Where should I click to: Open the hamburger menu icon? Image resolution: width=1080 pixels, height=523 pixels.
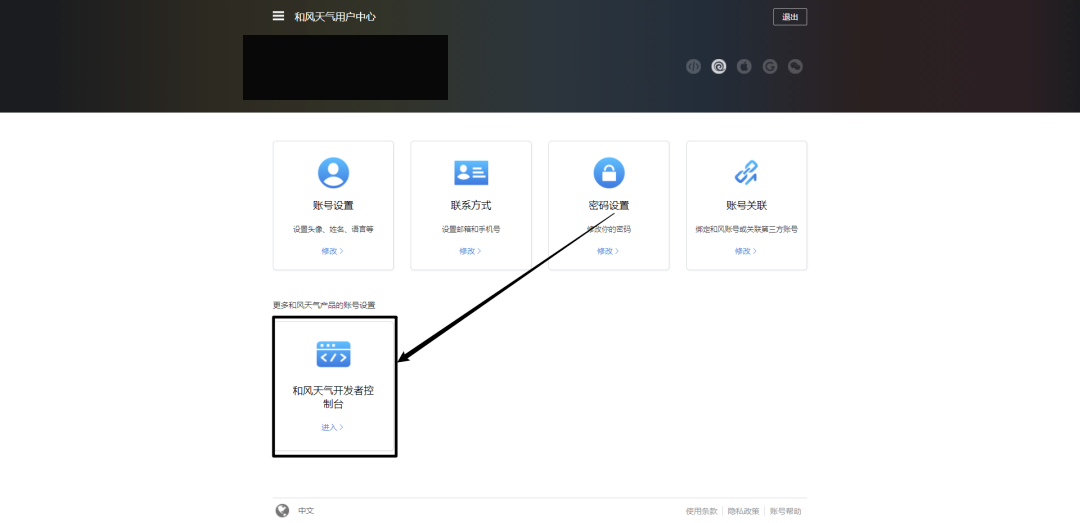pos(278,16)
